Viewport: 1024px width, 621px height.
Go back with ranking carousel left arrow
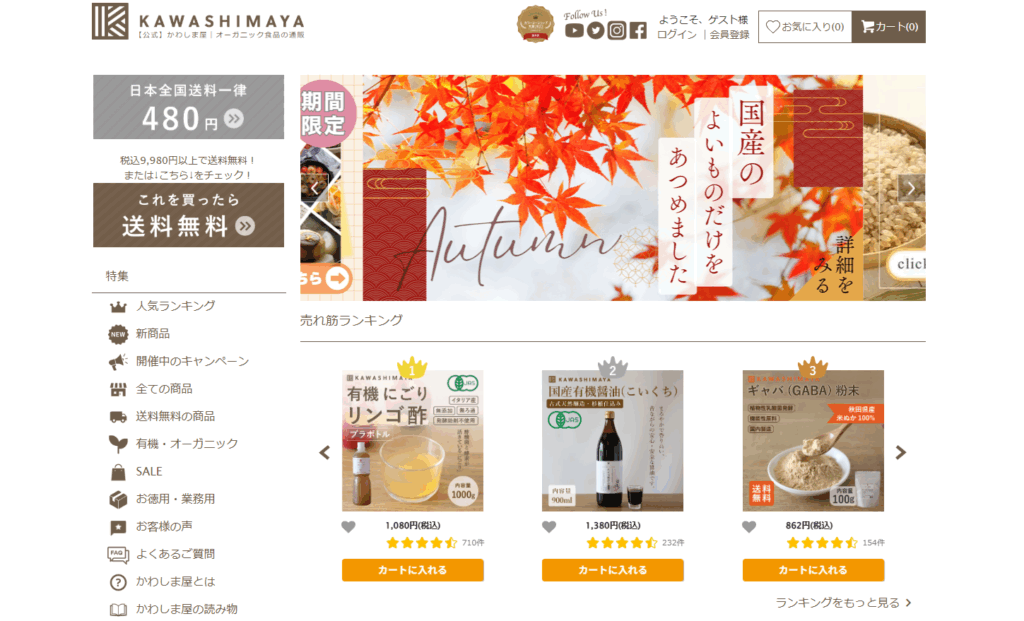325,453
